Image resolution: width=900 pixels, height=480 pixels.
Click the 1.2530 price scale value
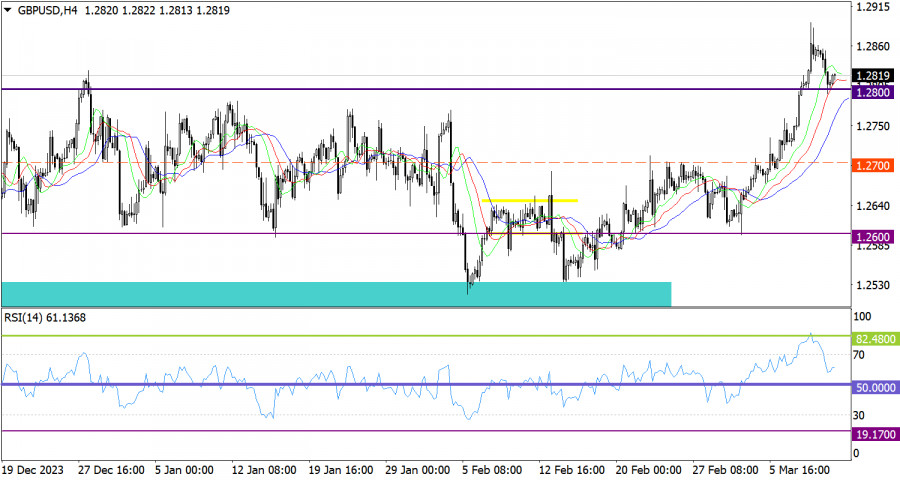pyautogui.click(x=872, y=285)
